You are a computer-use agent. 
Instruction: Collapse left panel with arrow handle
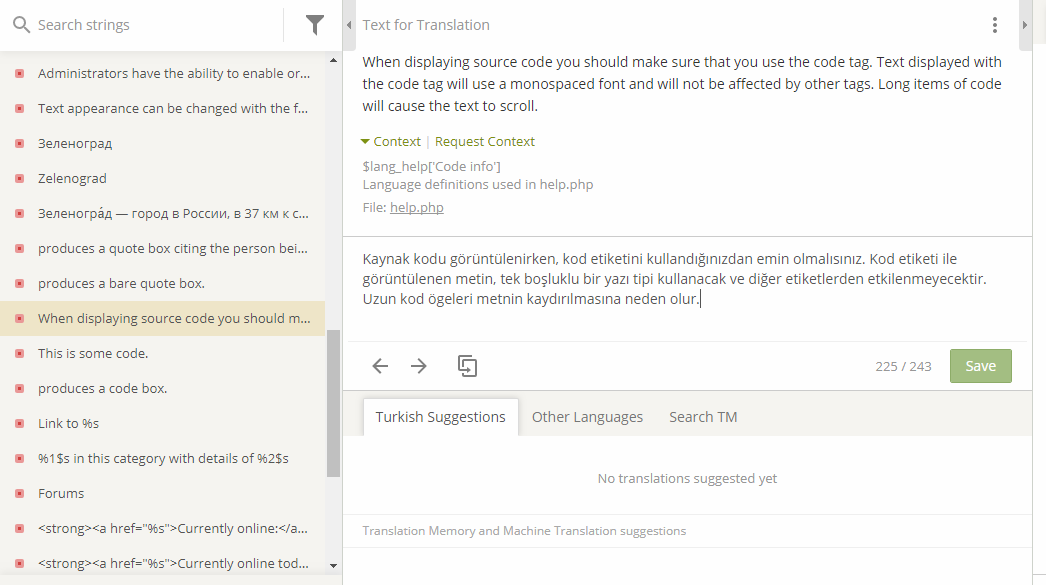[349, 25]
